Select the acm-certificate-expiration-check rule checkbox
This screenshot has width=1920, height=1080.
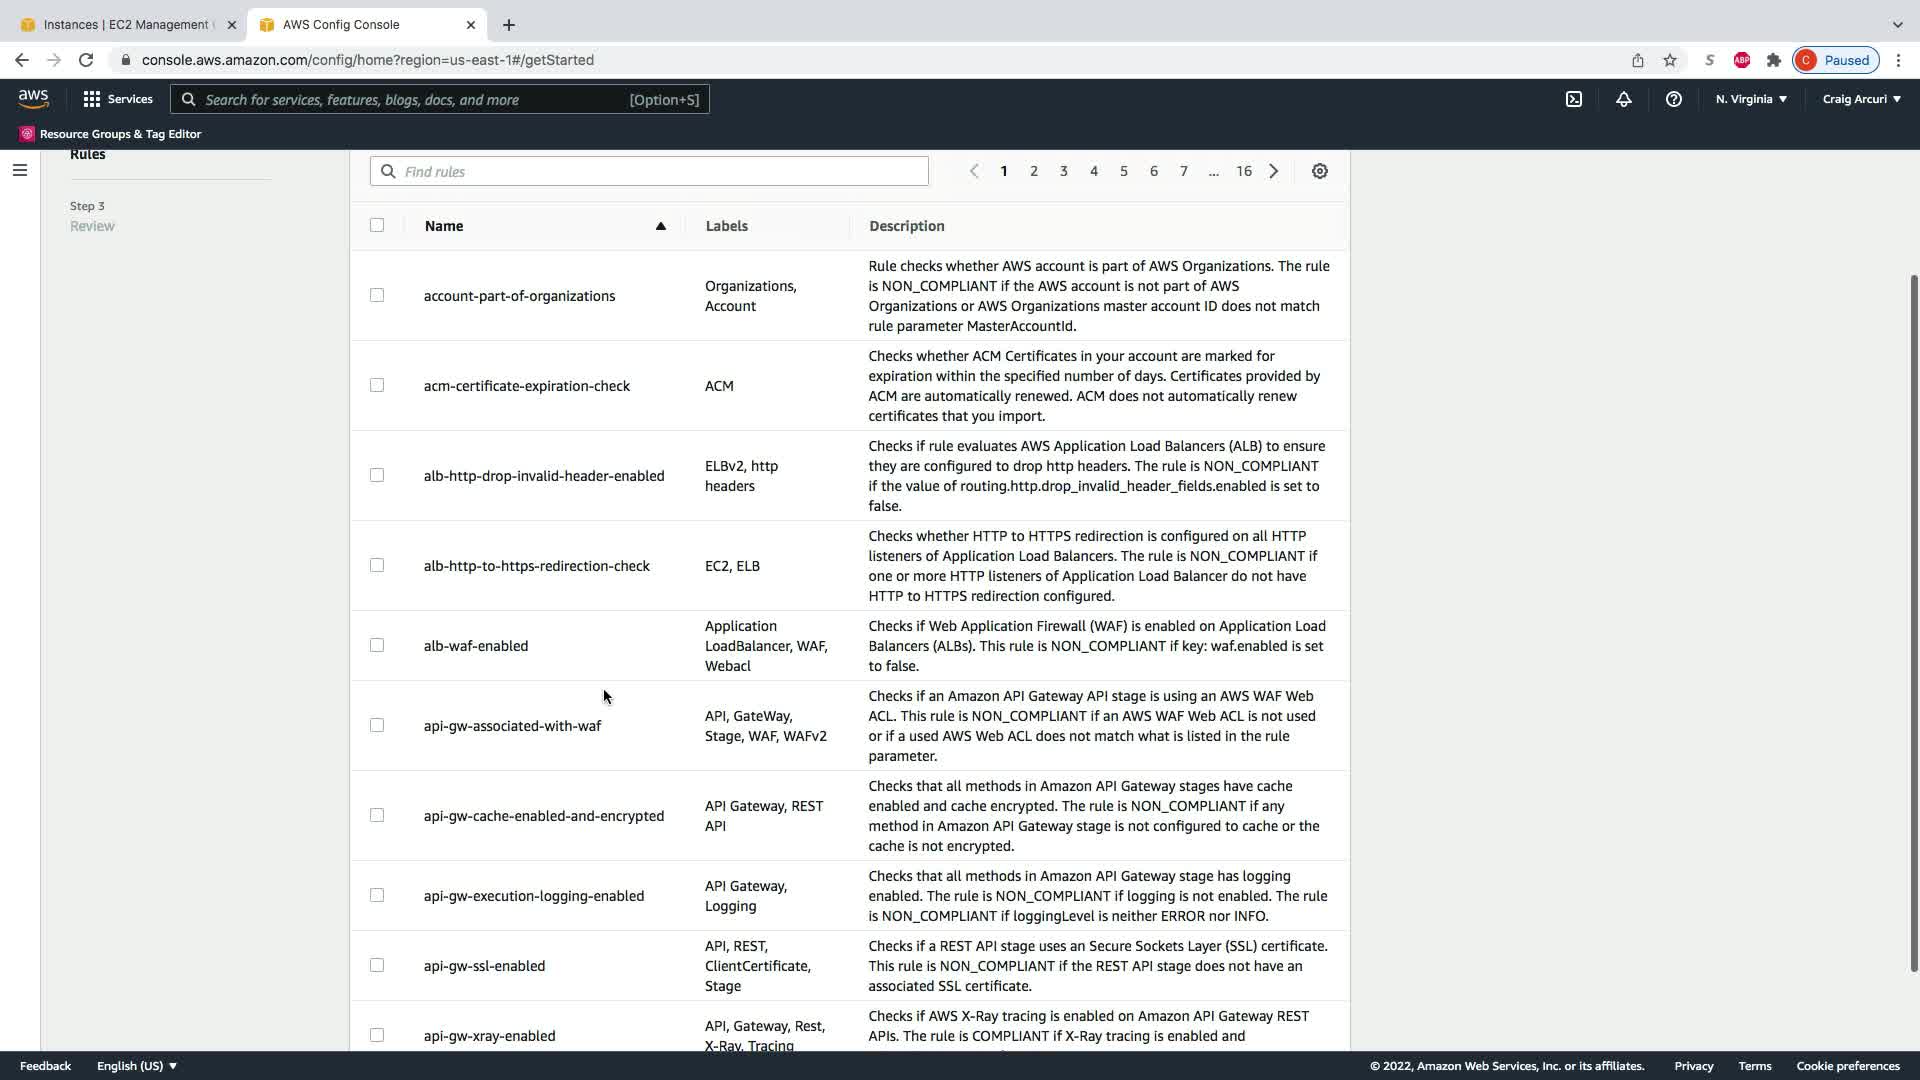(377, 385)
